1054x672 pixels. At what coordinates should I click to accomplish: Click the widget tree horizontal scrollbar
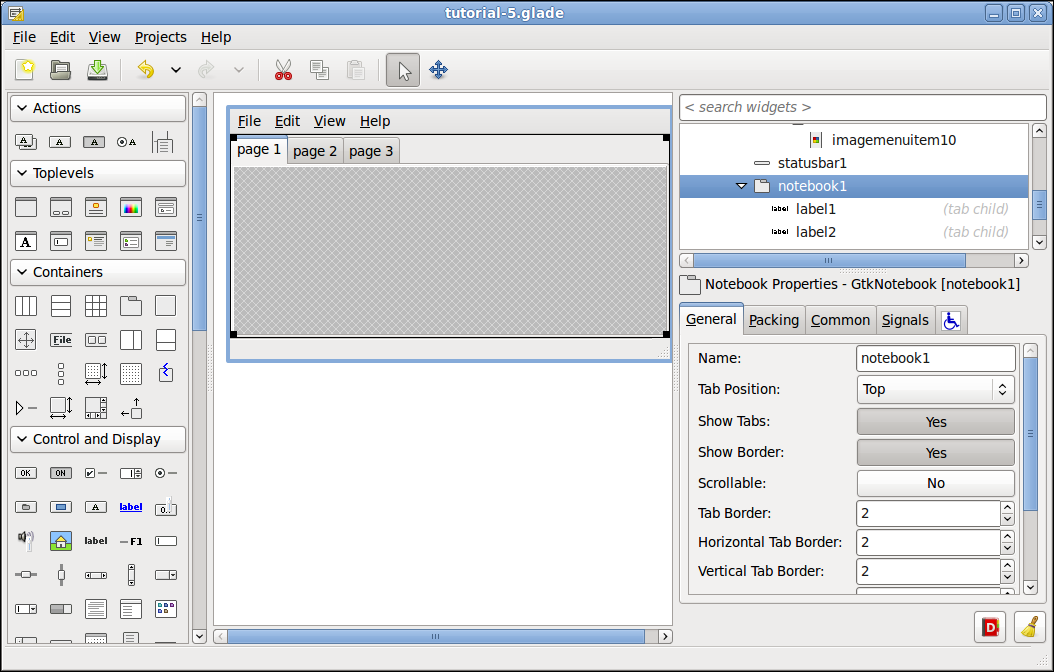tap(829, 260)
